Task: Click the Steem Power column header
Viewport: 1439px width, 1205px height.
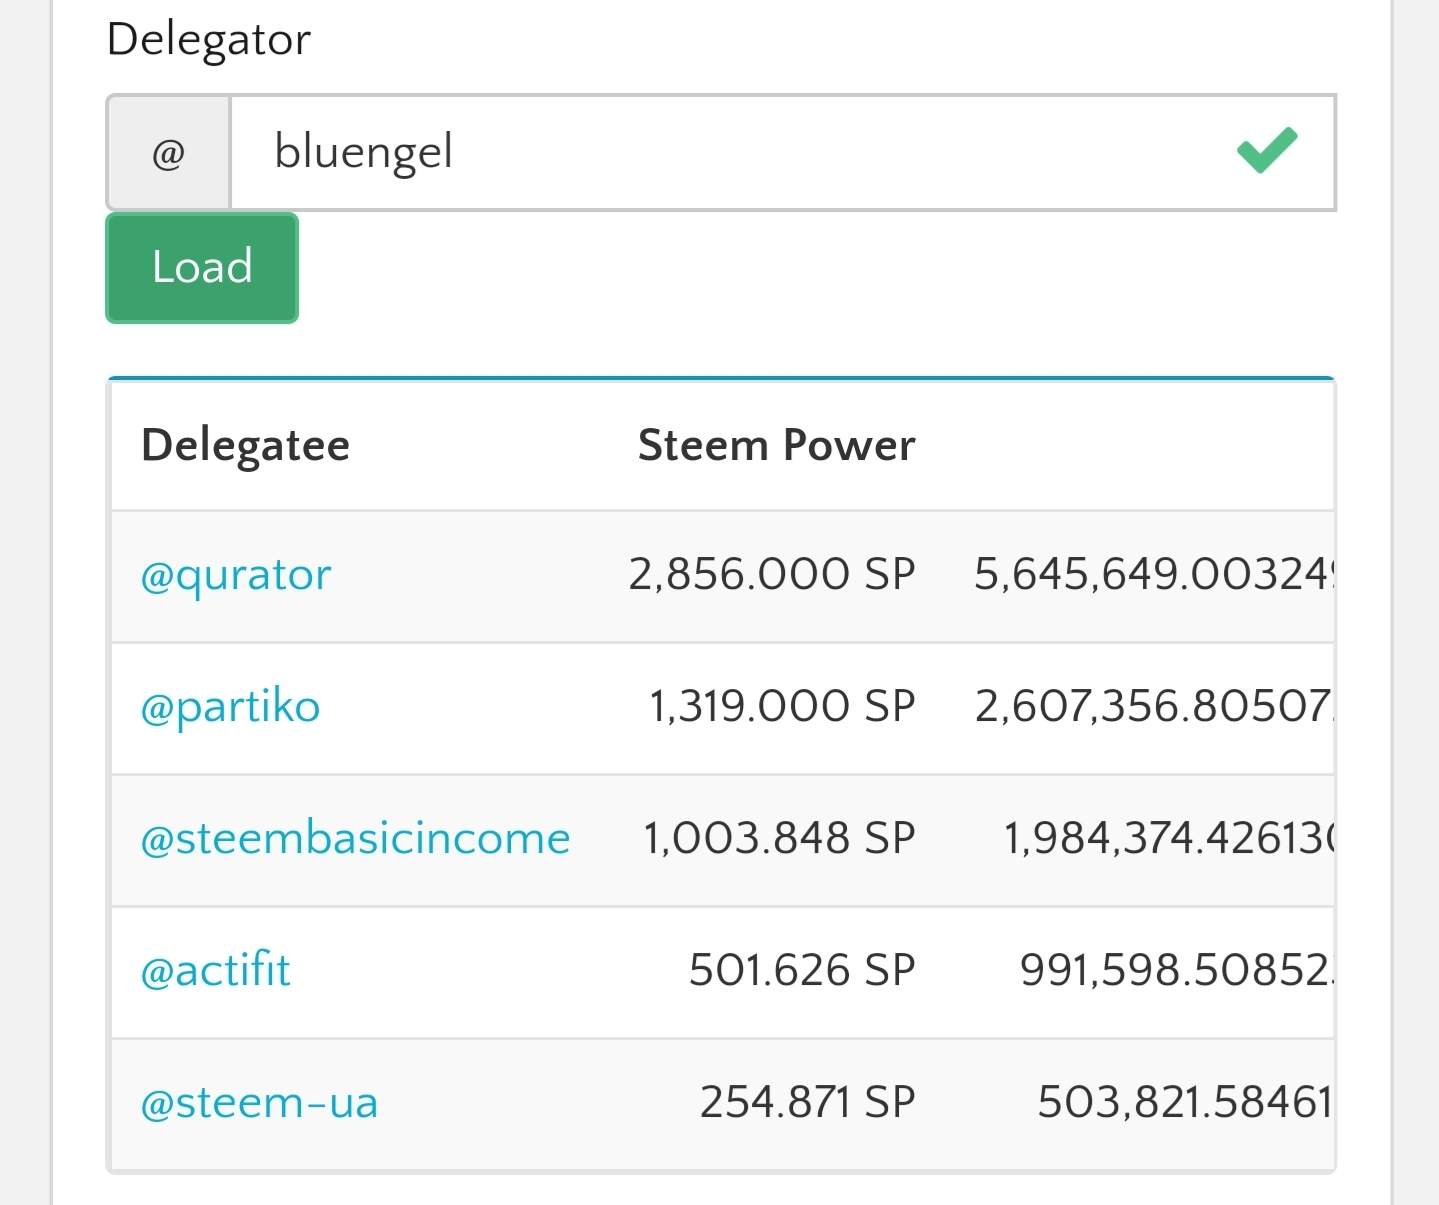Action: pyautogui.click(x=776, y=445)
